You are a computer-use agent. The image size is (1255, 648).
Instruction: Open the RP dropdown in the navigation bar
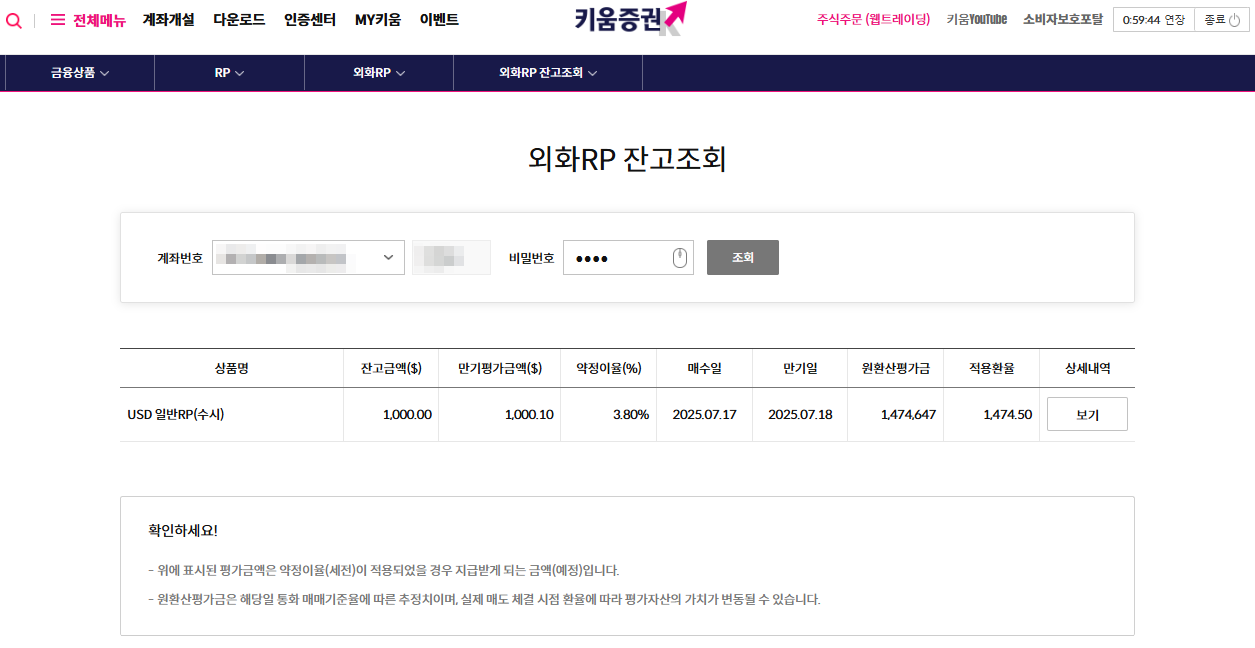[x=229, y=72]
